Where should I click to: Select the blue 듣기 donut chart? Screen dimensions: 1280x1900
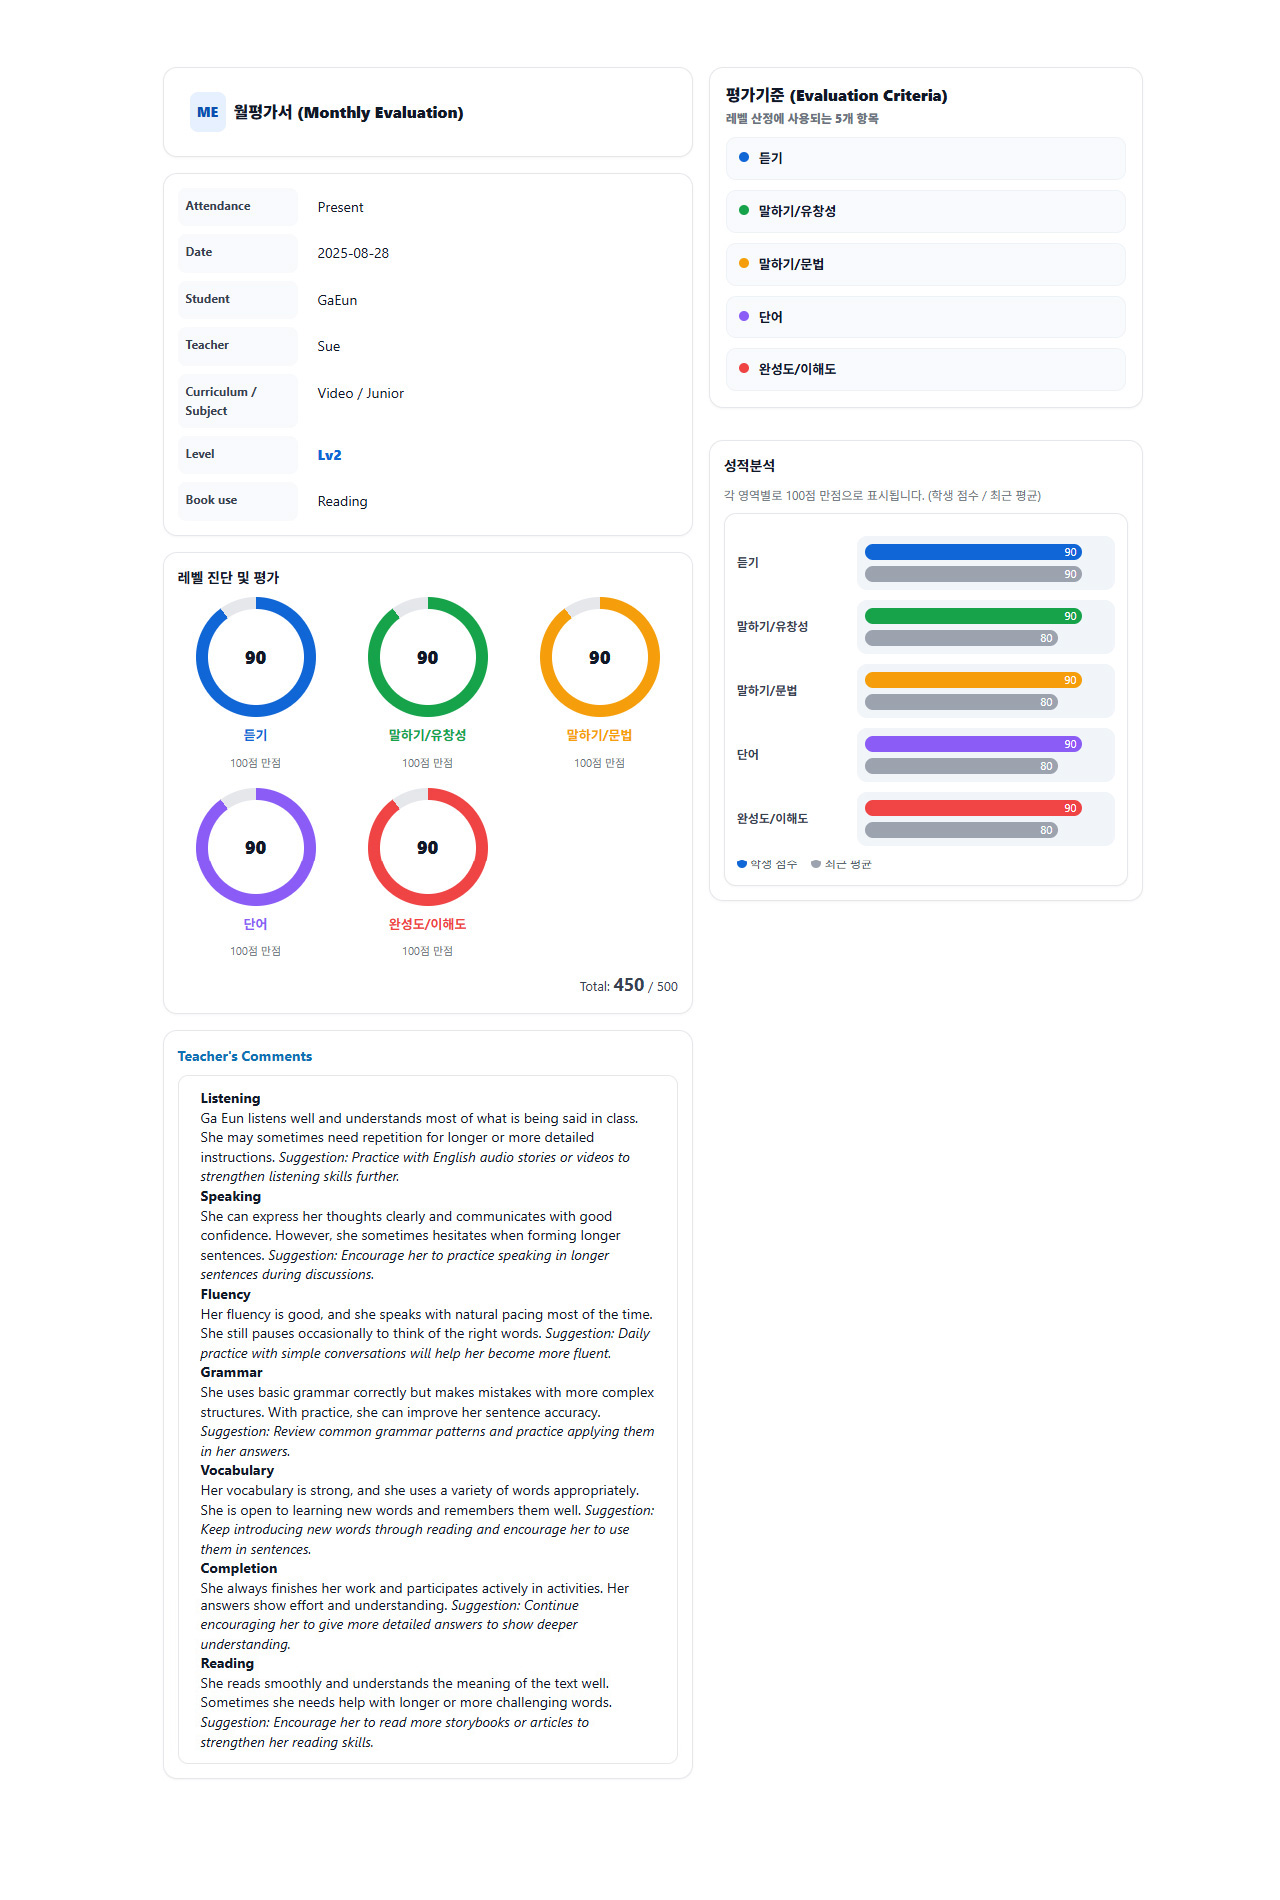pos(256,657)
